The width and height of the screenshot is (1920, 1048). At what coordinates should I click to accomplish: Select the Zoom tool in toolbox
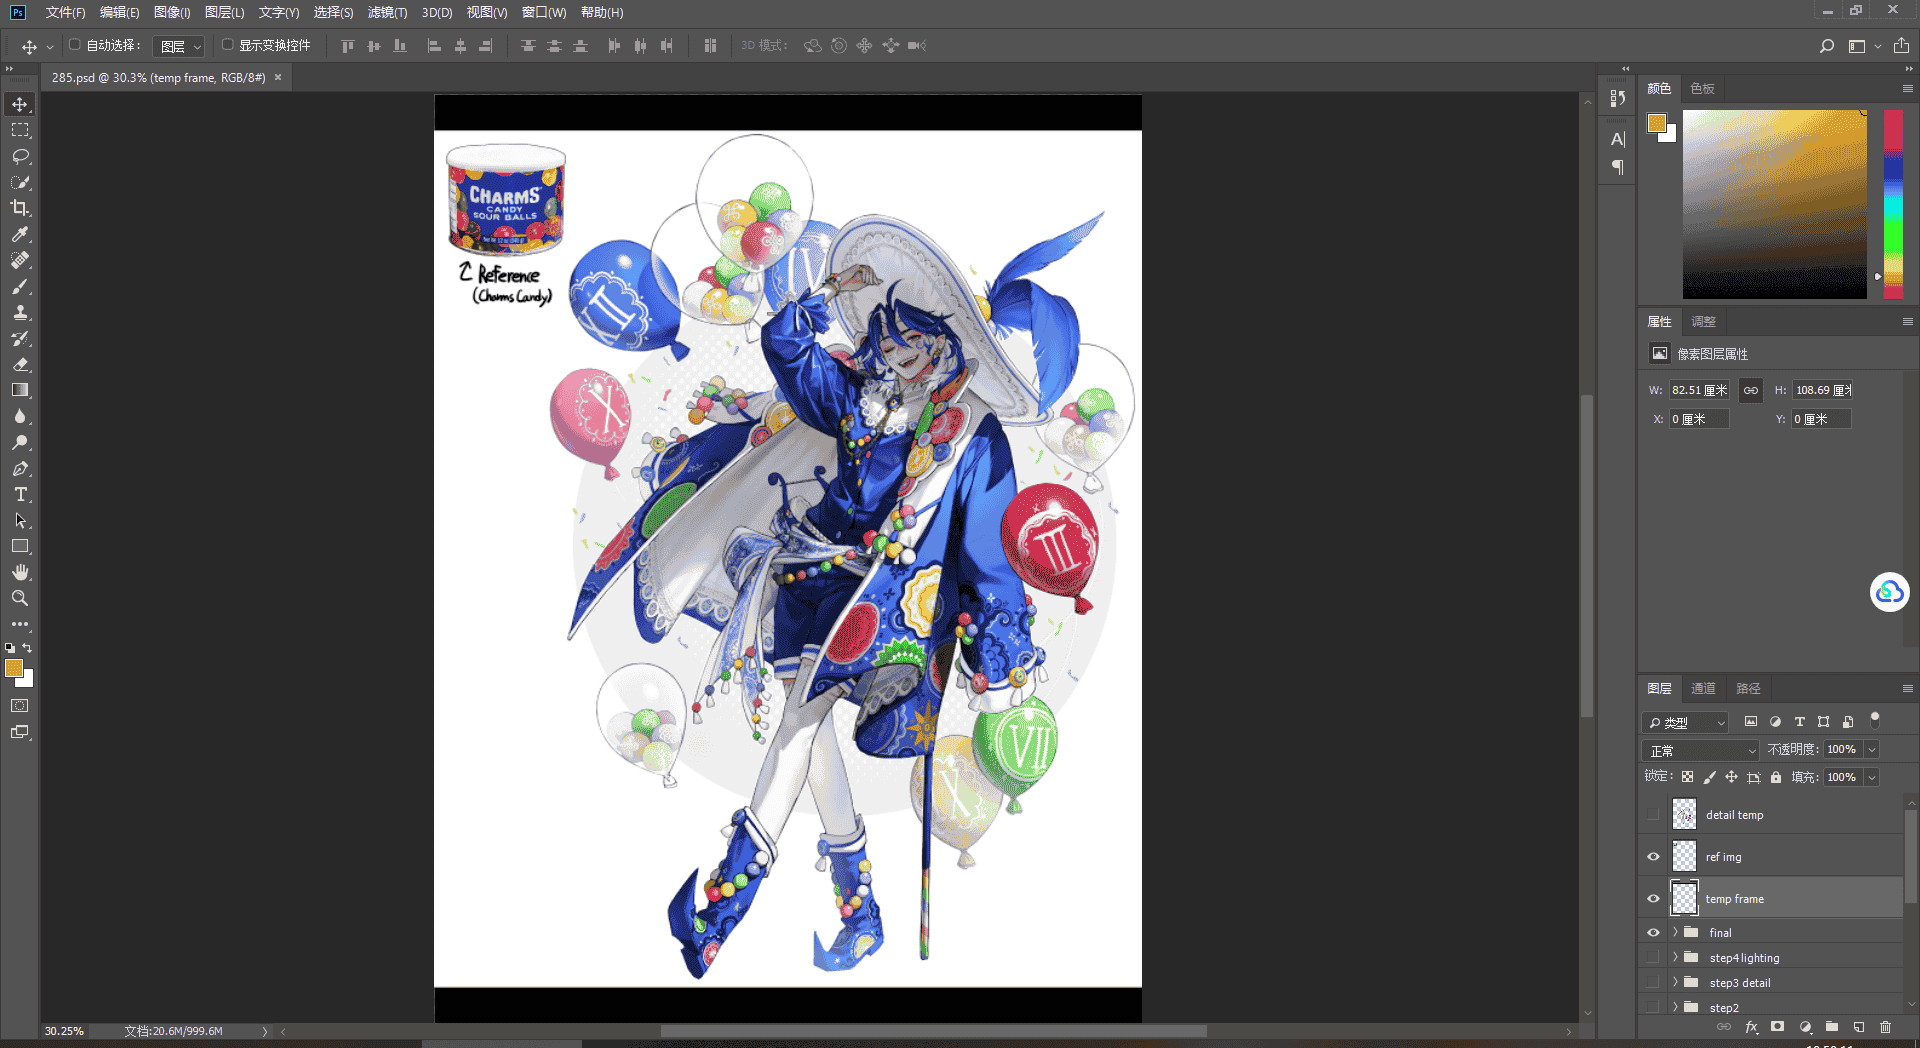(20, 598)
